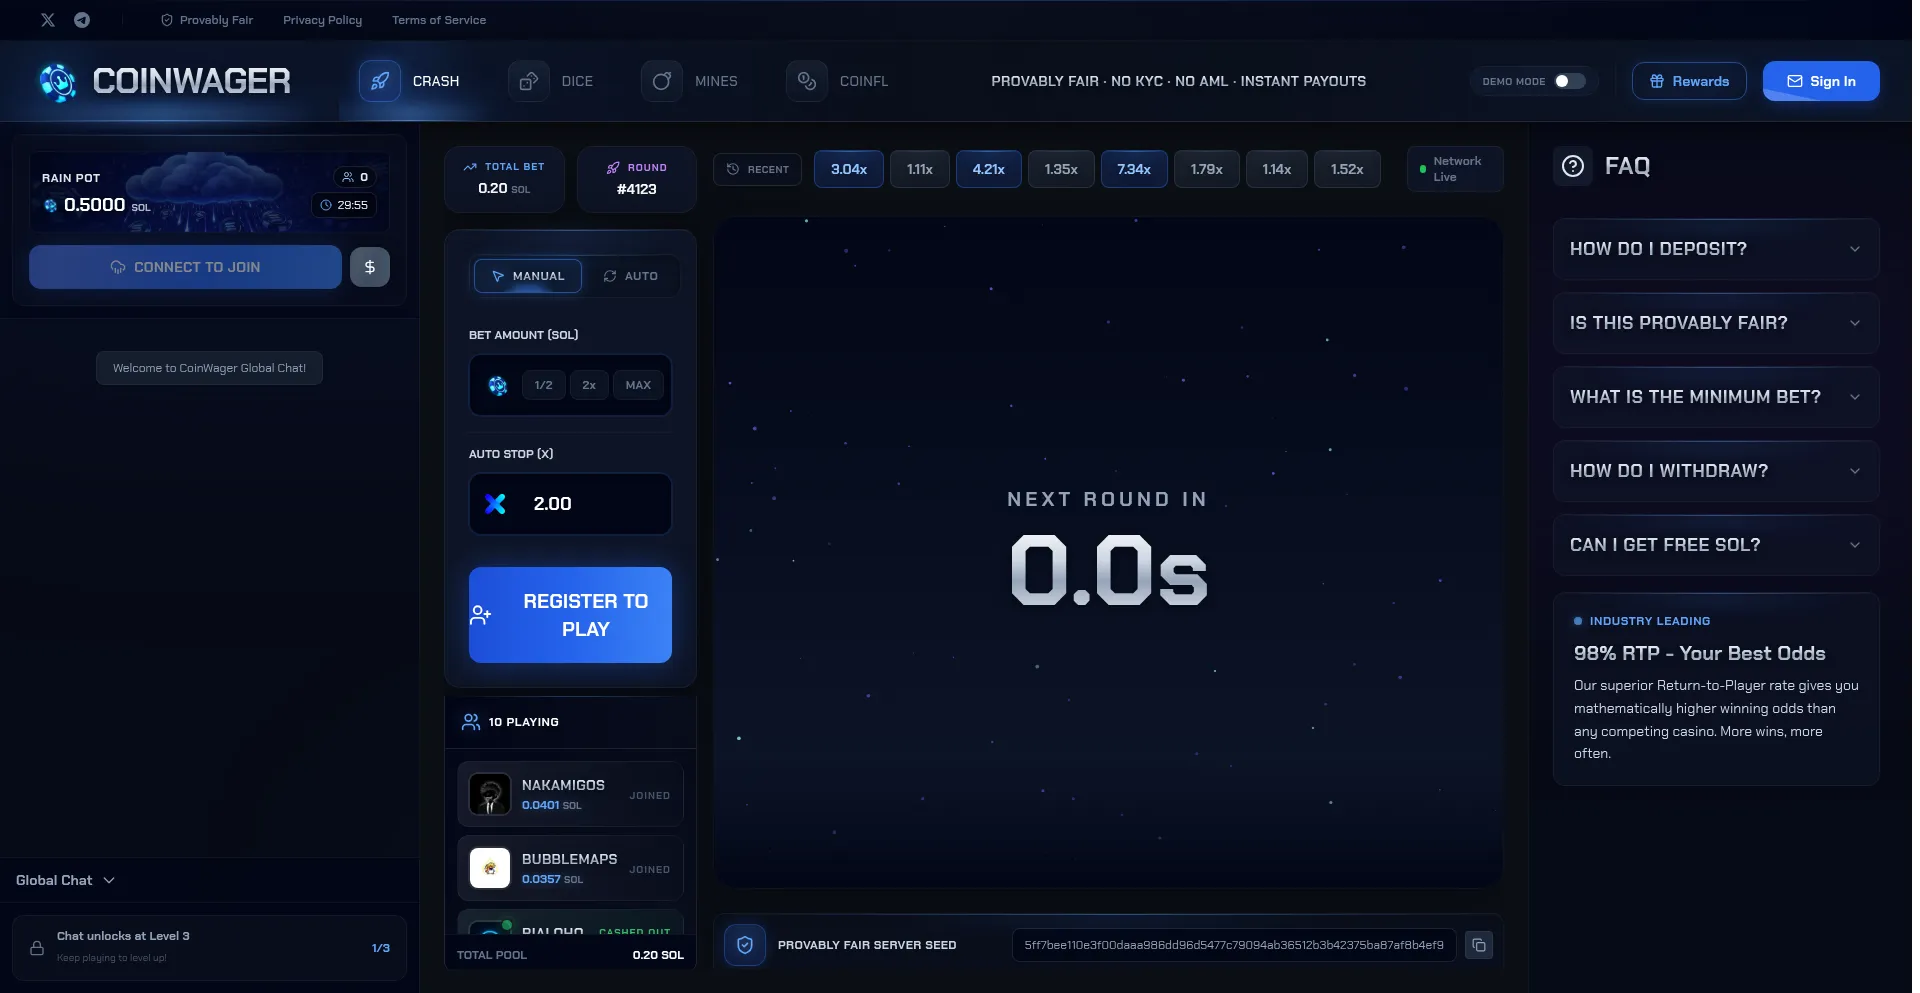Open the X (Twitter) social link
1920x993 pixels.
(x=47, y=20)
